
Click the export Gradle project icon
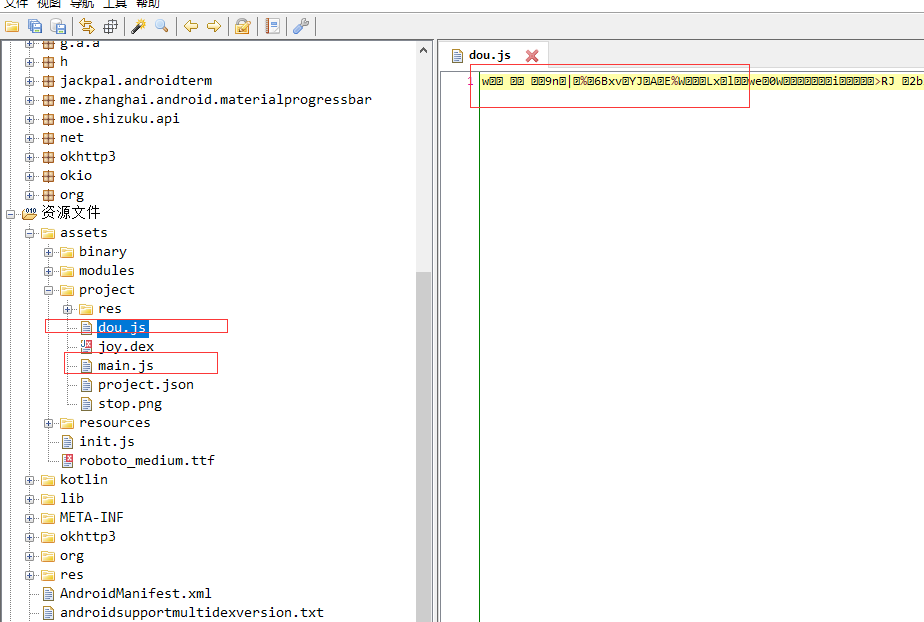pos(58,26)
